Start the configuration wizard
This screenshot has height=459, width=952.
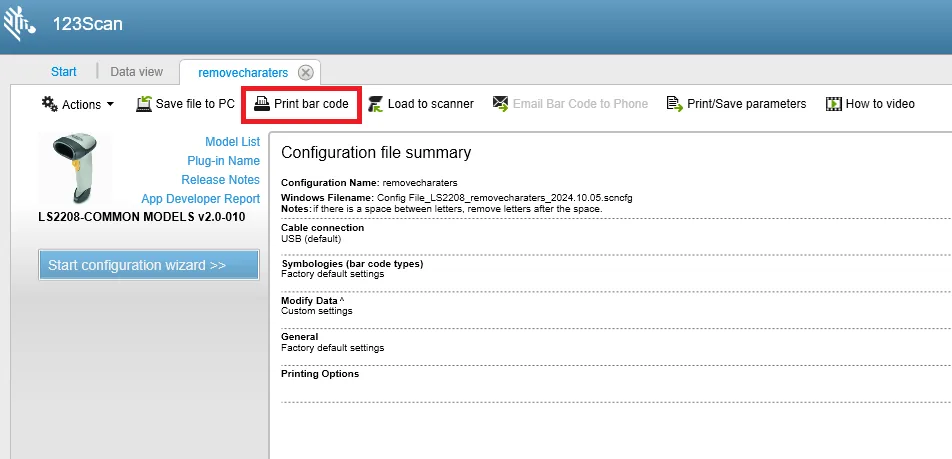point(149,265)
